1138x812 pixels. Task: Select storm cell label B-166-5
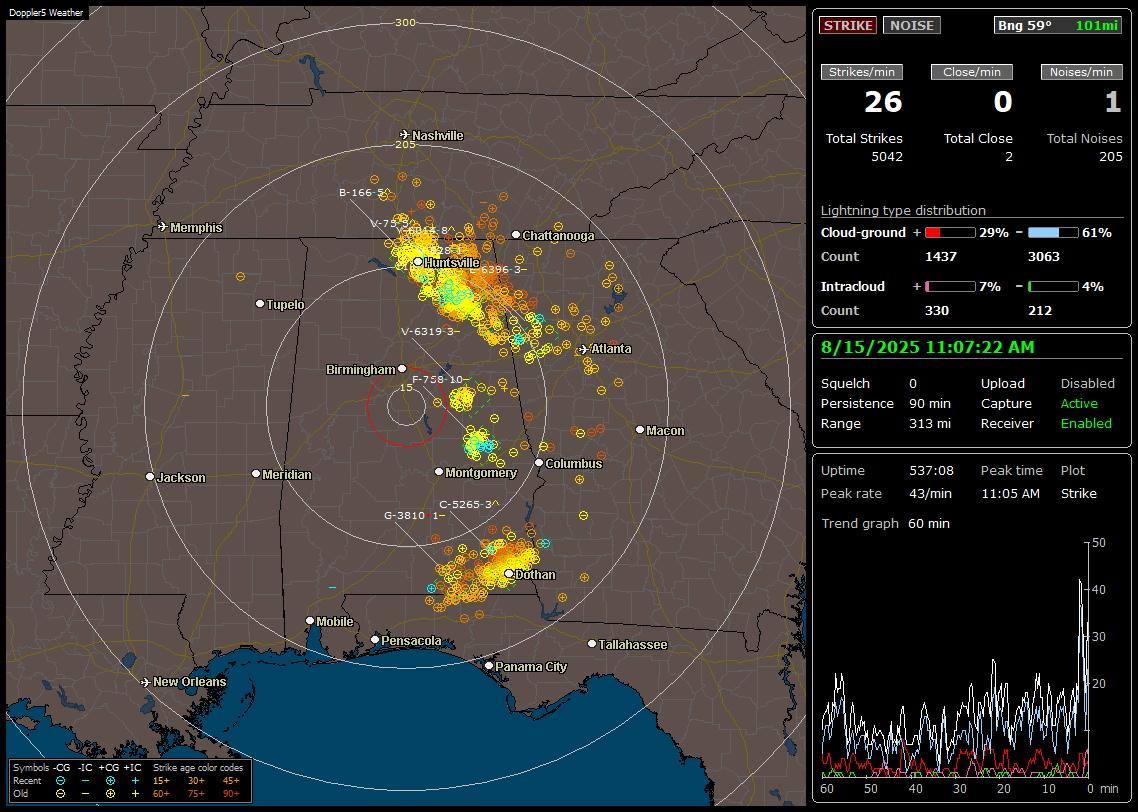coord(361,192)
